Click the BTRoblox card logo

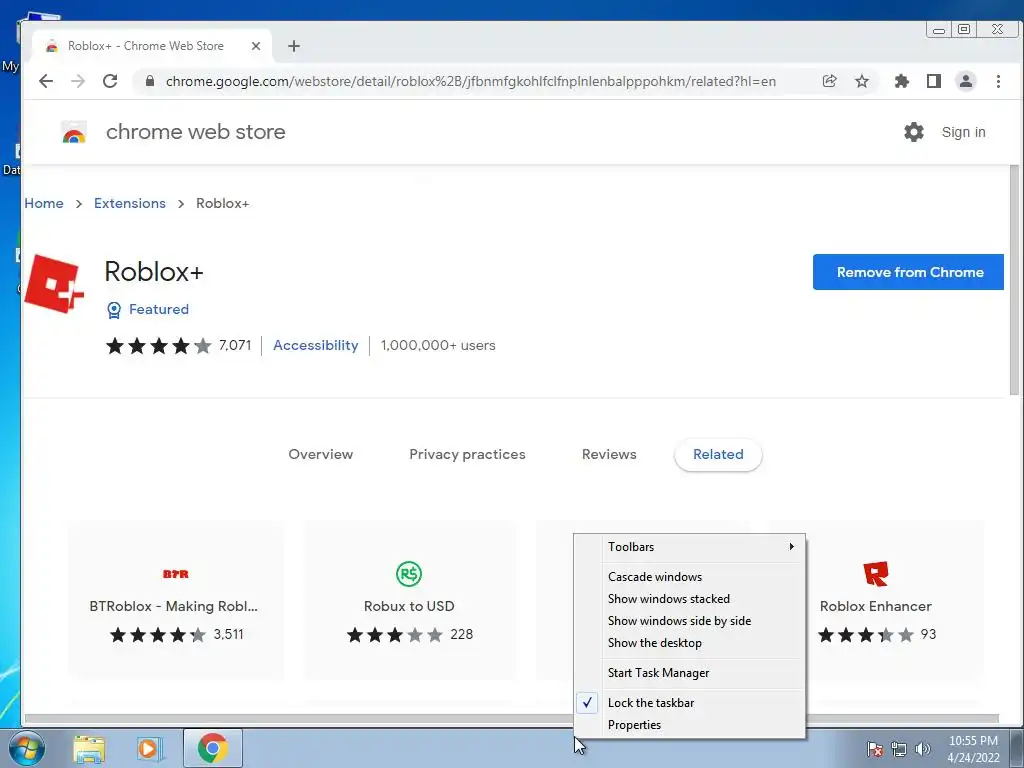176,574
